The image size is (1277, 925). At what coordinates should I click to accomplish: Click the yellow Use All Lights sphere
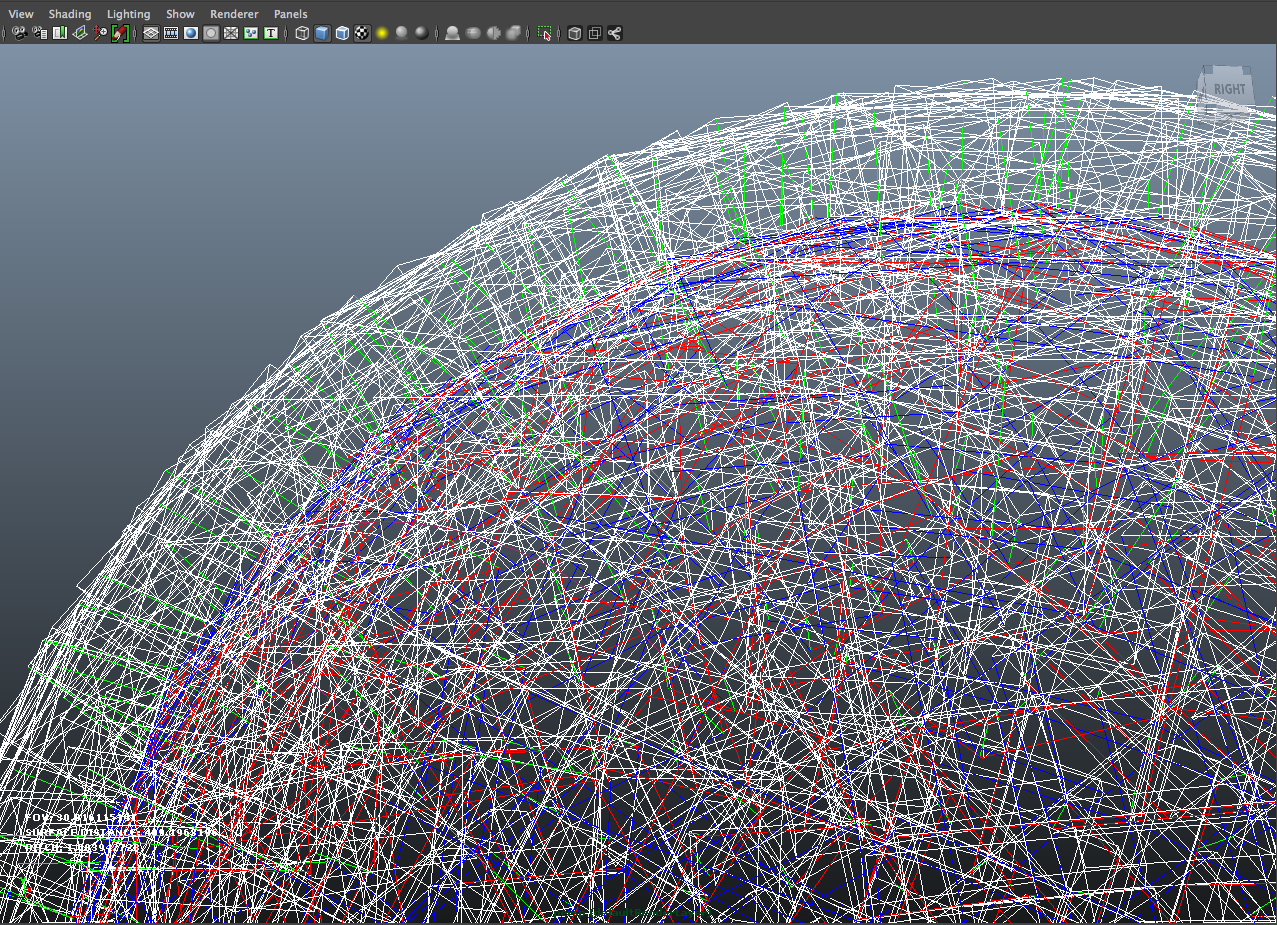pyautogui.click(x=382, y=33)
